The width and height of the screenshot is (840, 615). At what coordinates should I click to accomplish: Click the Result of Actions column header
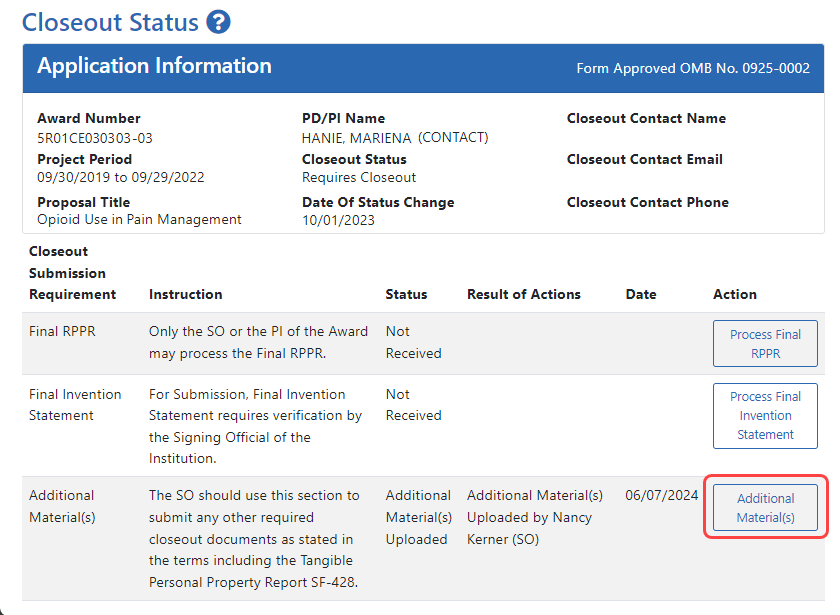[523, 294]
